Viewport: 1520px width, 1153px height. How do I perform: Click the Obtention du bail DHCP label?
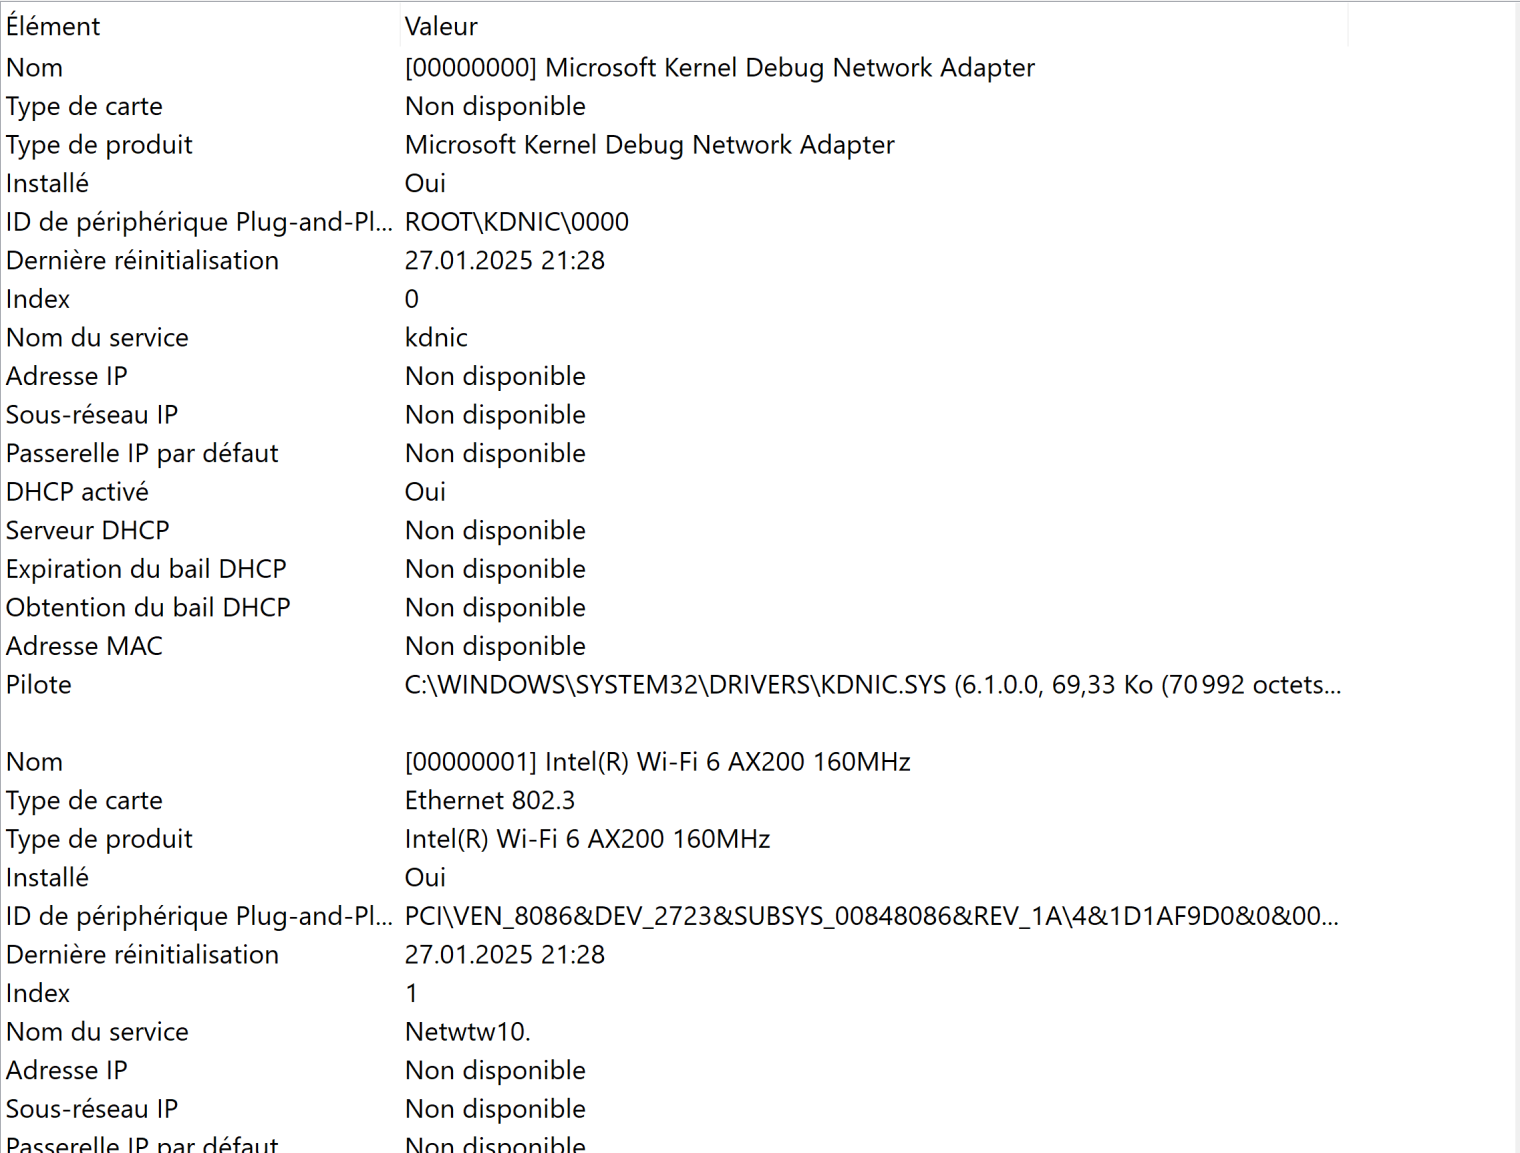click(148, 608)
